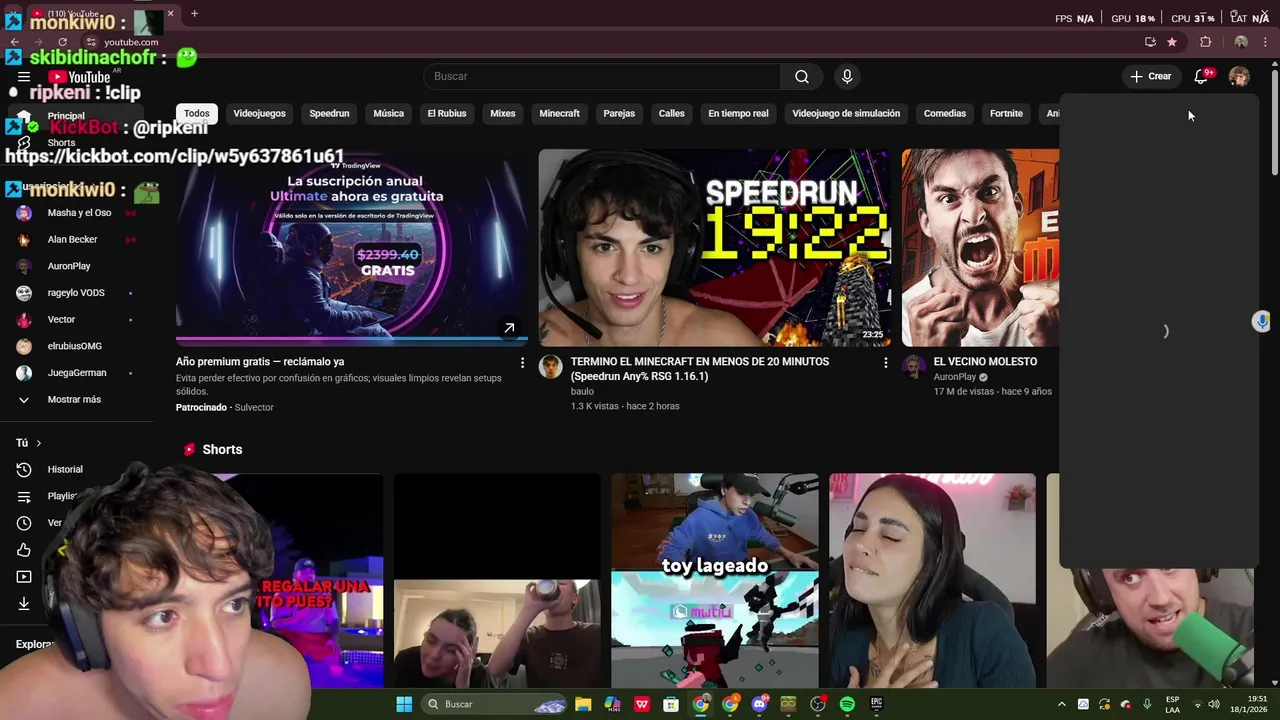
Task: Select the Fortnite filter chip
Action: point(1006,113)
